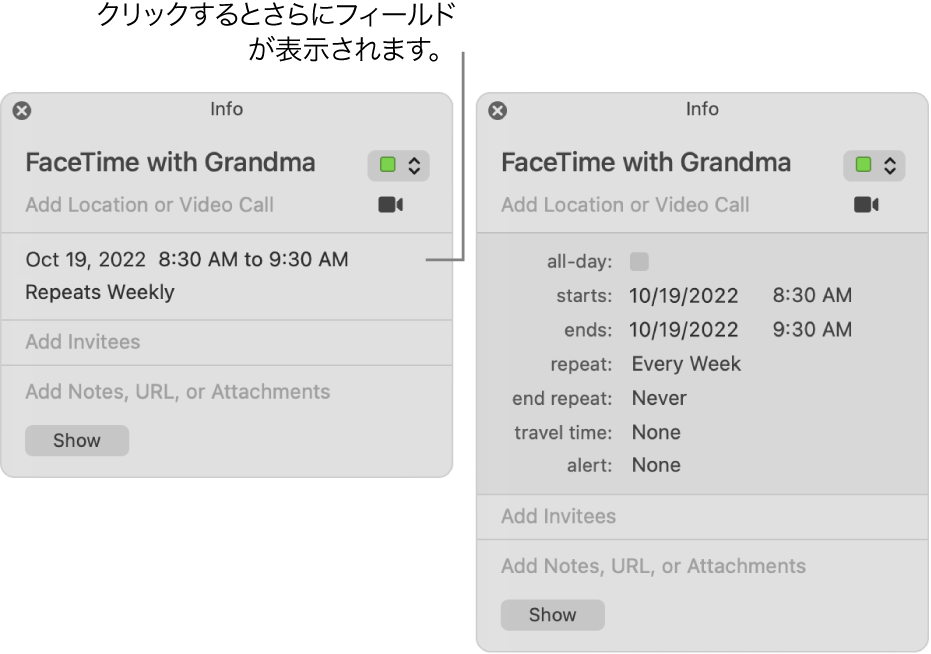Click starts time 8:30 AM

pyautogui.click(x=812, y=295)
